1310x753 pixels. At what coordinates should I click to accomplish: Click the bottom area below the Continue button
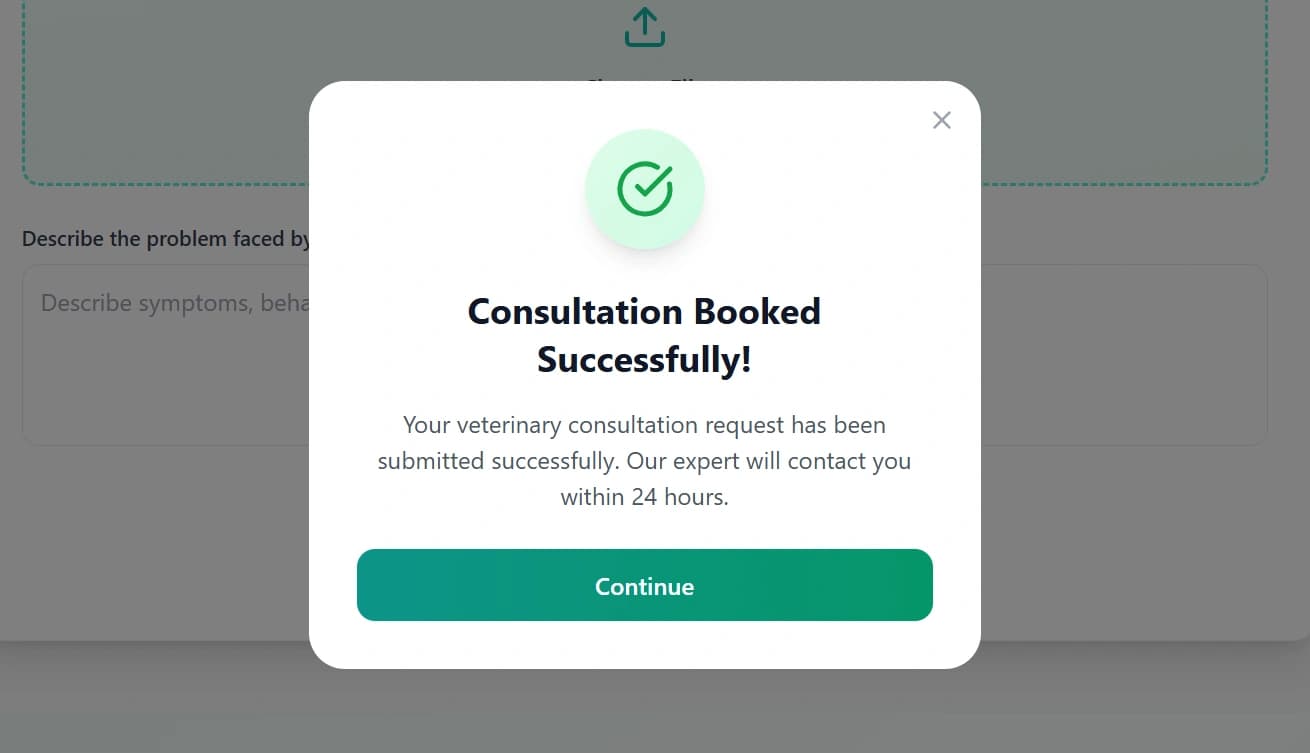tap(645, 645)
